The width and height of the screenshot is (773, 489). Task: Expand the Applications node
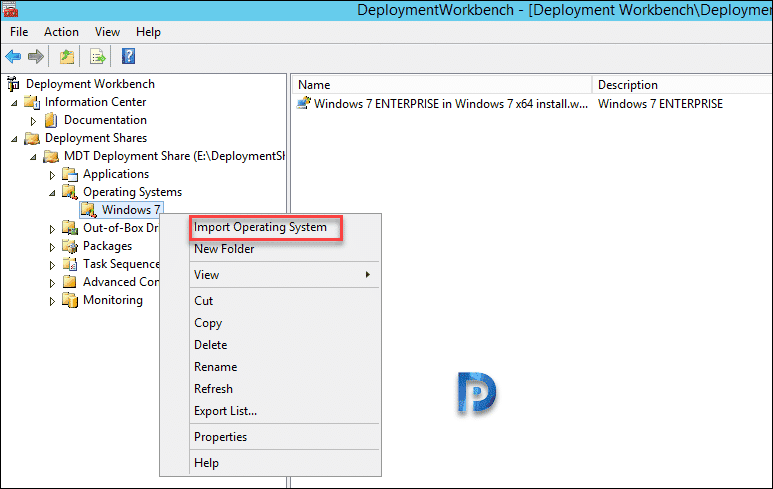point(52,175)
